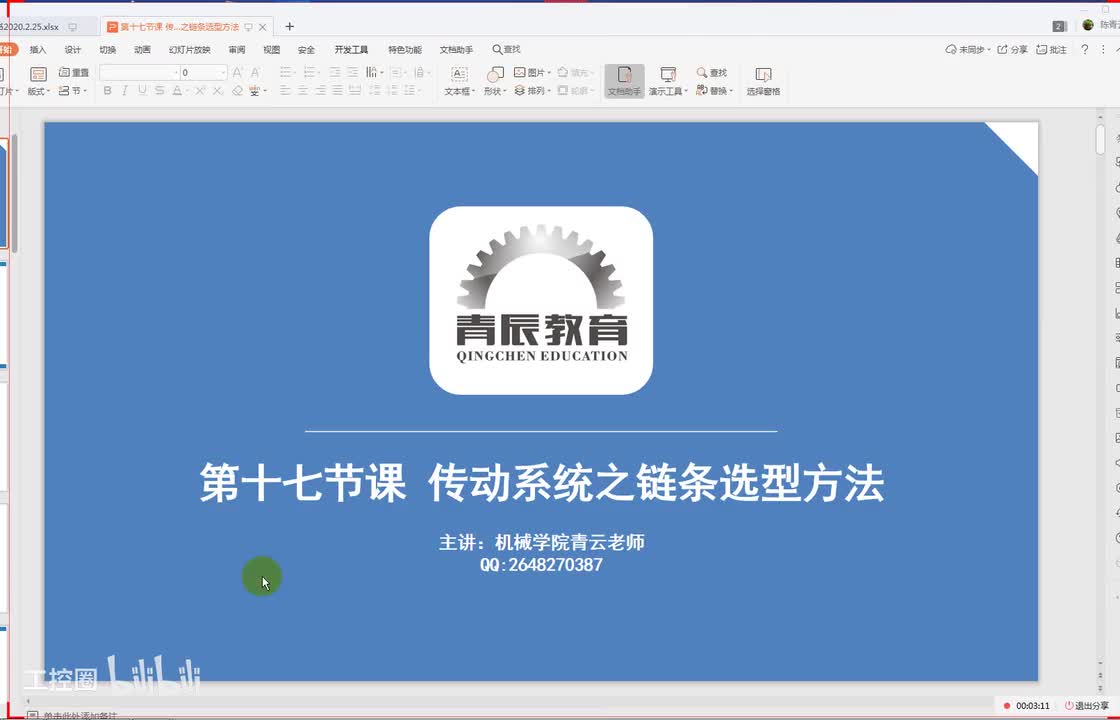Click the clear formatting eraser icon
The width and height of the screenshot is (1120, 720).
pyautogui.click(x=237, y=91)
